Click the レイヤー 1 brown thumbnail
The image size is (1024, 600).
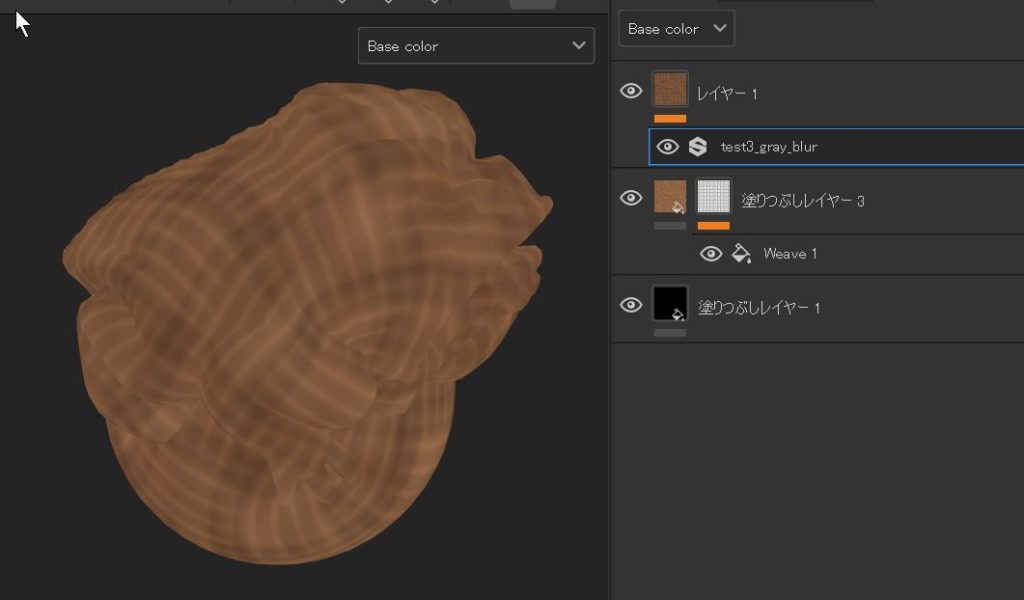coord(670,89)
